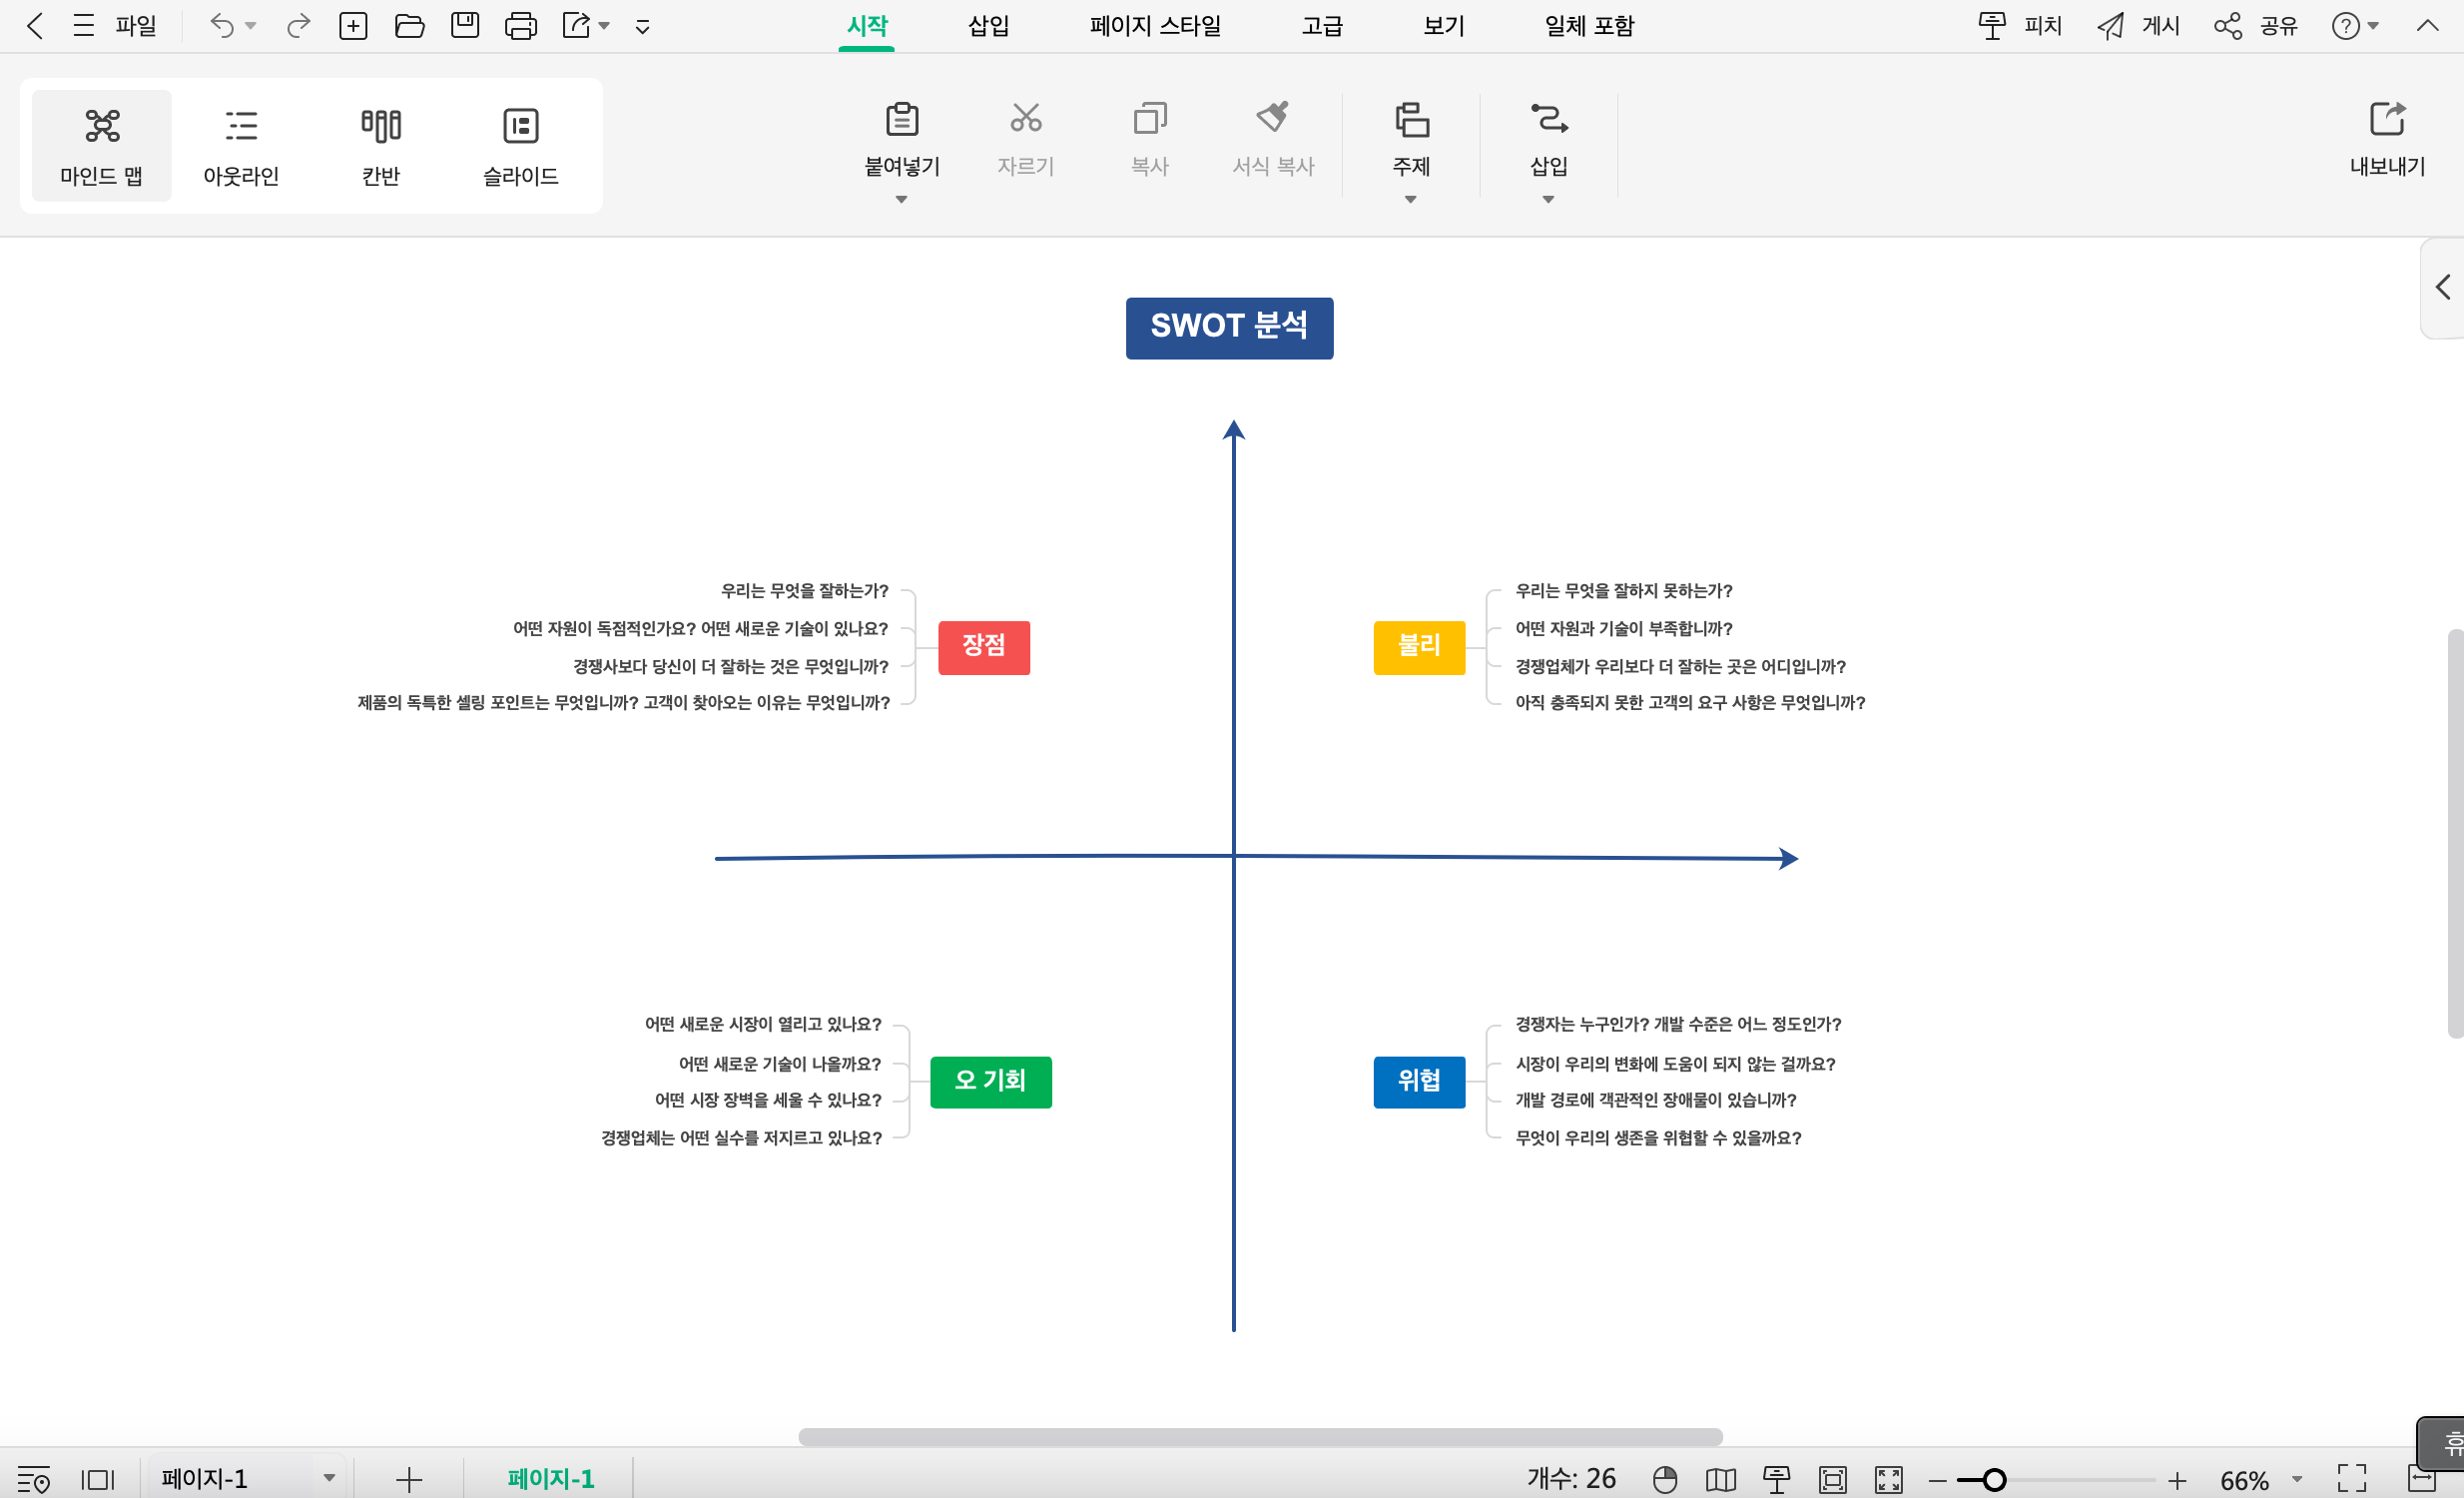Switch to 칸반 view mode
The width and height of the screenshot is (2464, 1498).
tap(381, 146)
